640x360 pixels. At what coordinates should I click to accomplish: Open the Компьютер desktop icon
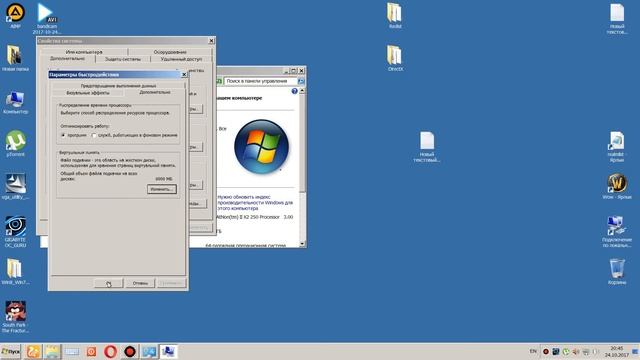tap(15, 102)
